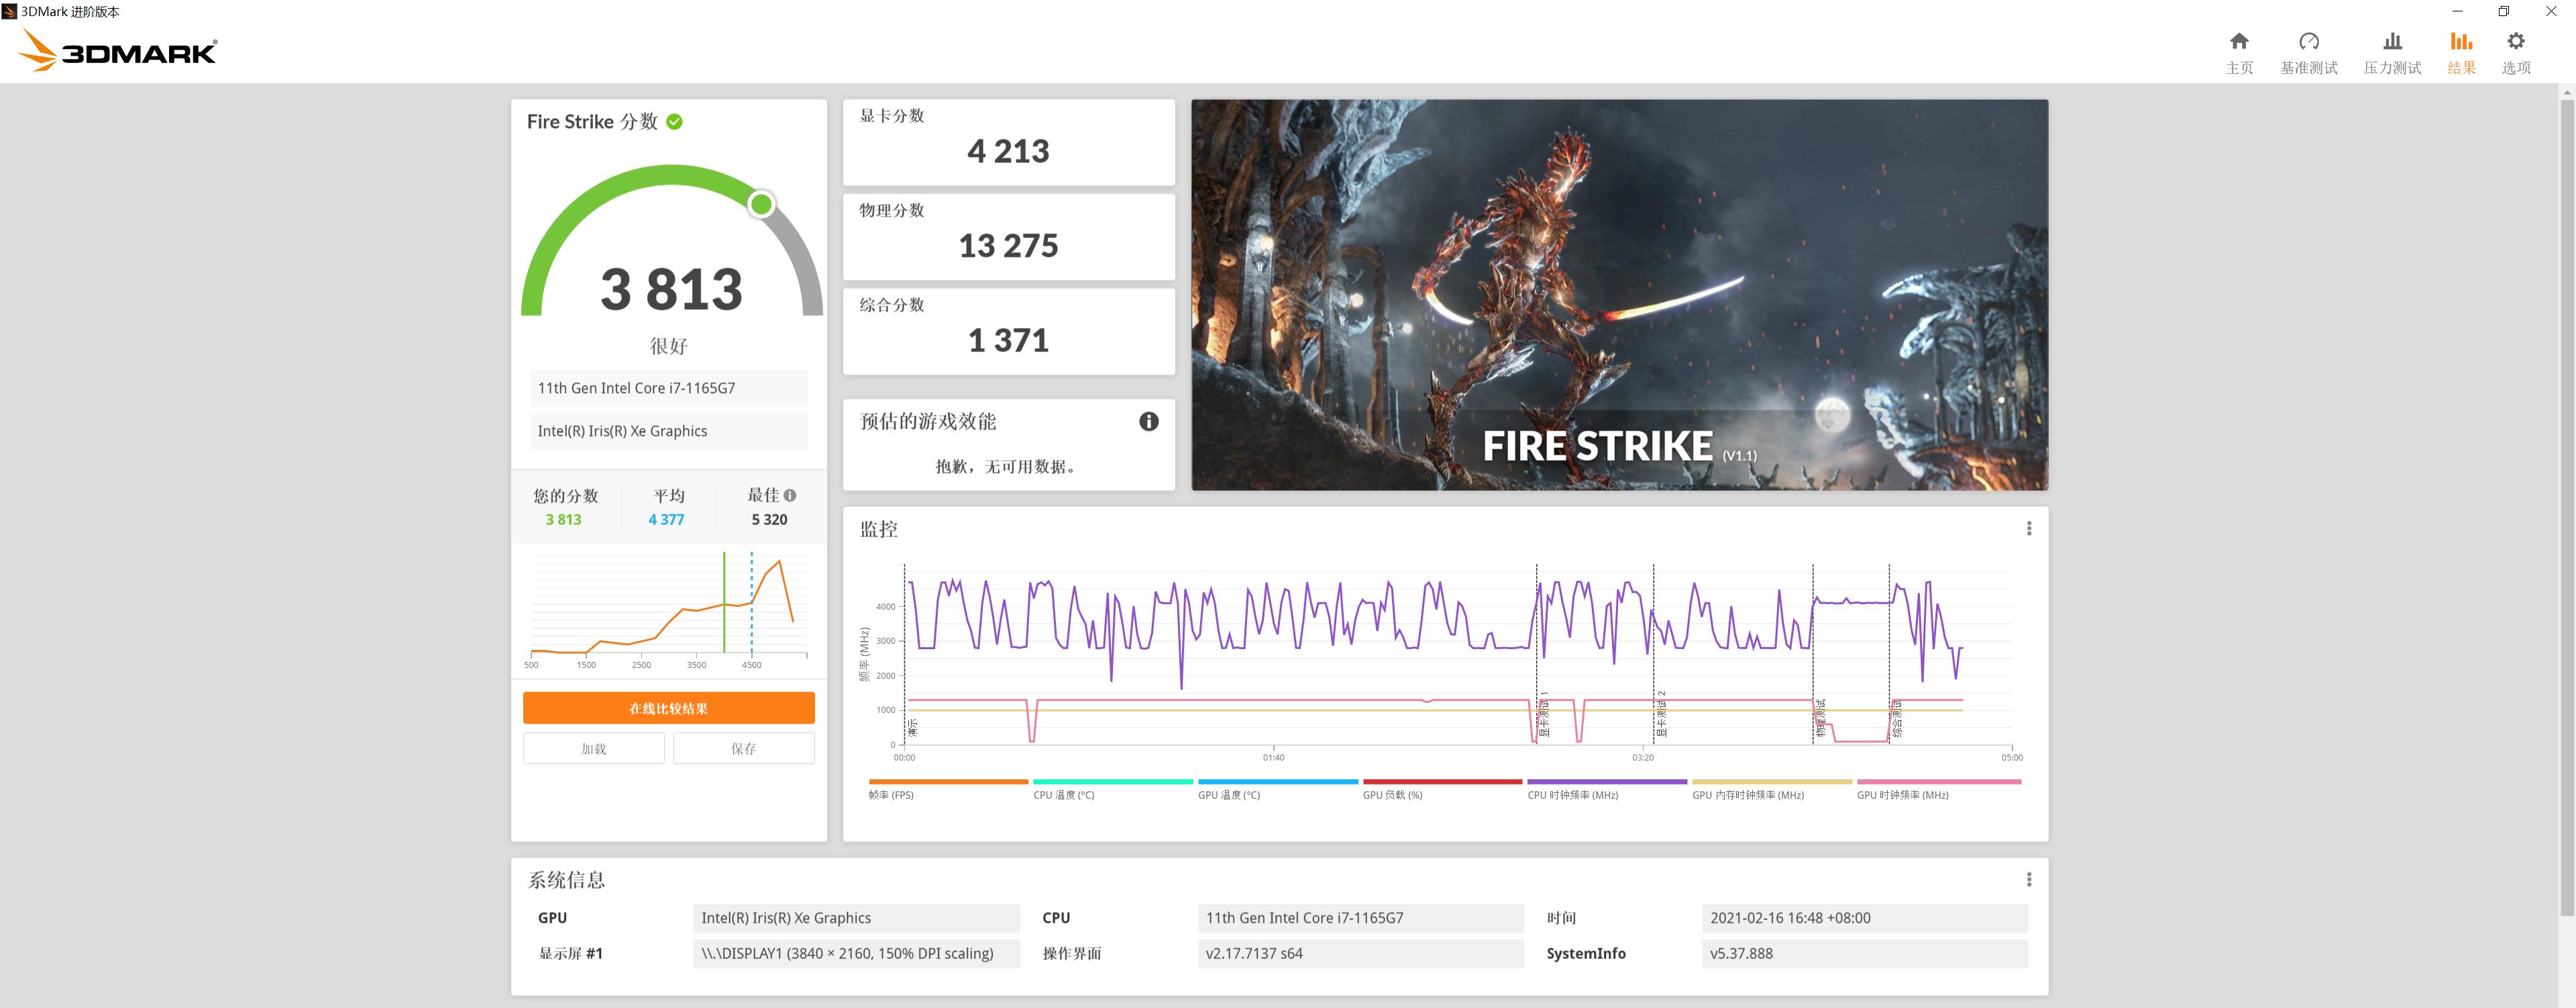2576x1008 pixels.
Task: Select the Results (结果) chart icon
Action: [x=2461, y=42]
